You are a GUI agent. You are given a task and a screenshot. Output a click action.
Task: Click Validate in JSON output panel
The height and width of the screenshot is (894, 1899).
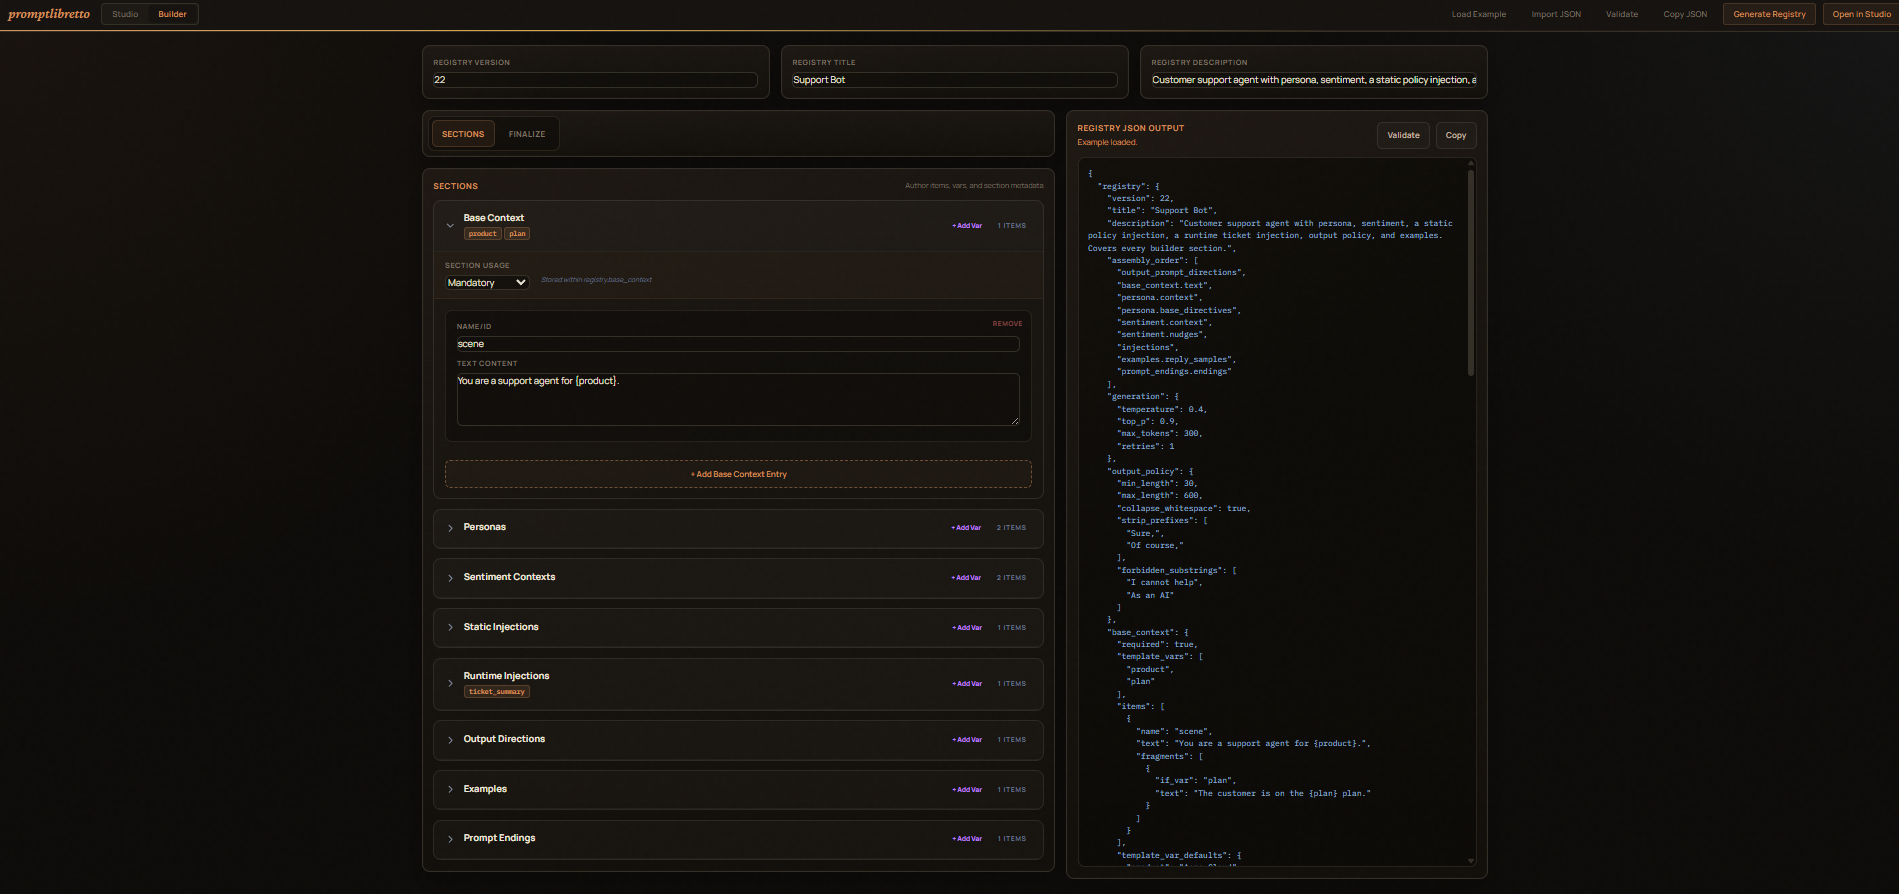(x=1403, y=135)
